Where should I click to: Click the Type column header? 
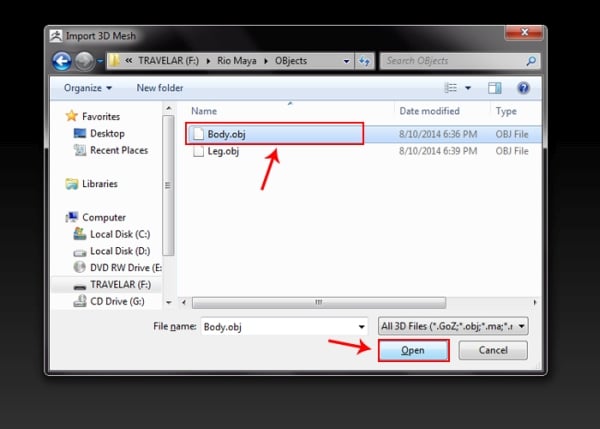tap(506, 111)
